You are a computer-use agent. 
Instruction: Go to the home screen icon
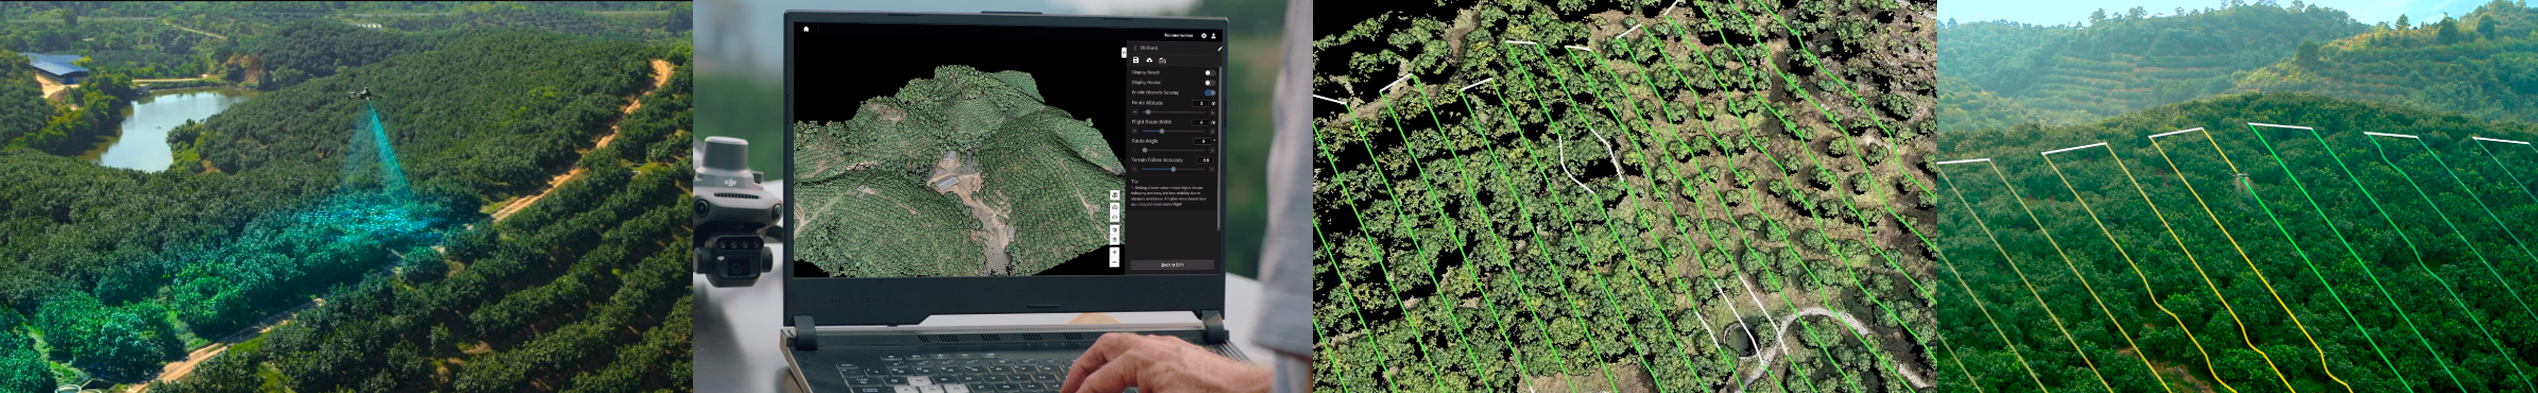point(806,29)
